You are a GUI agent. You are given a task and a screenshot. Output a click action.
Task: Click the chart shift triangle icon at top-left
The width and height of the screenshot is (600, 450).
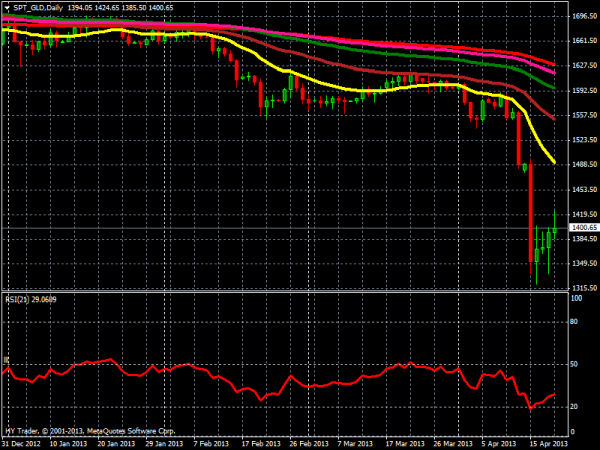[x=7, y=7]
